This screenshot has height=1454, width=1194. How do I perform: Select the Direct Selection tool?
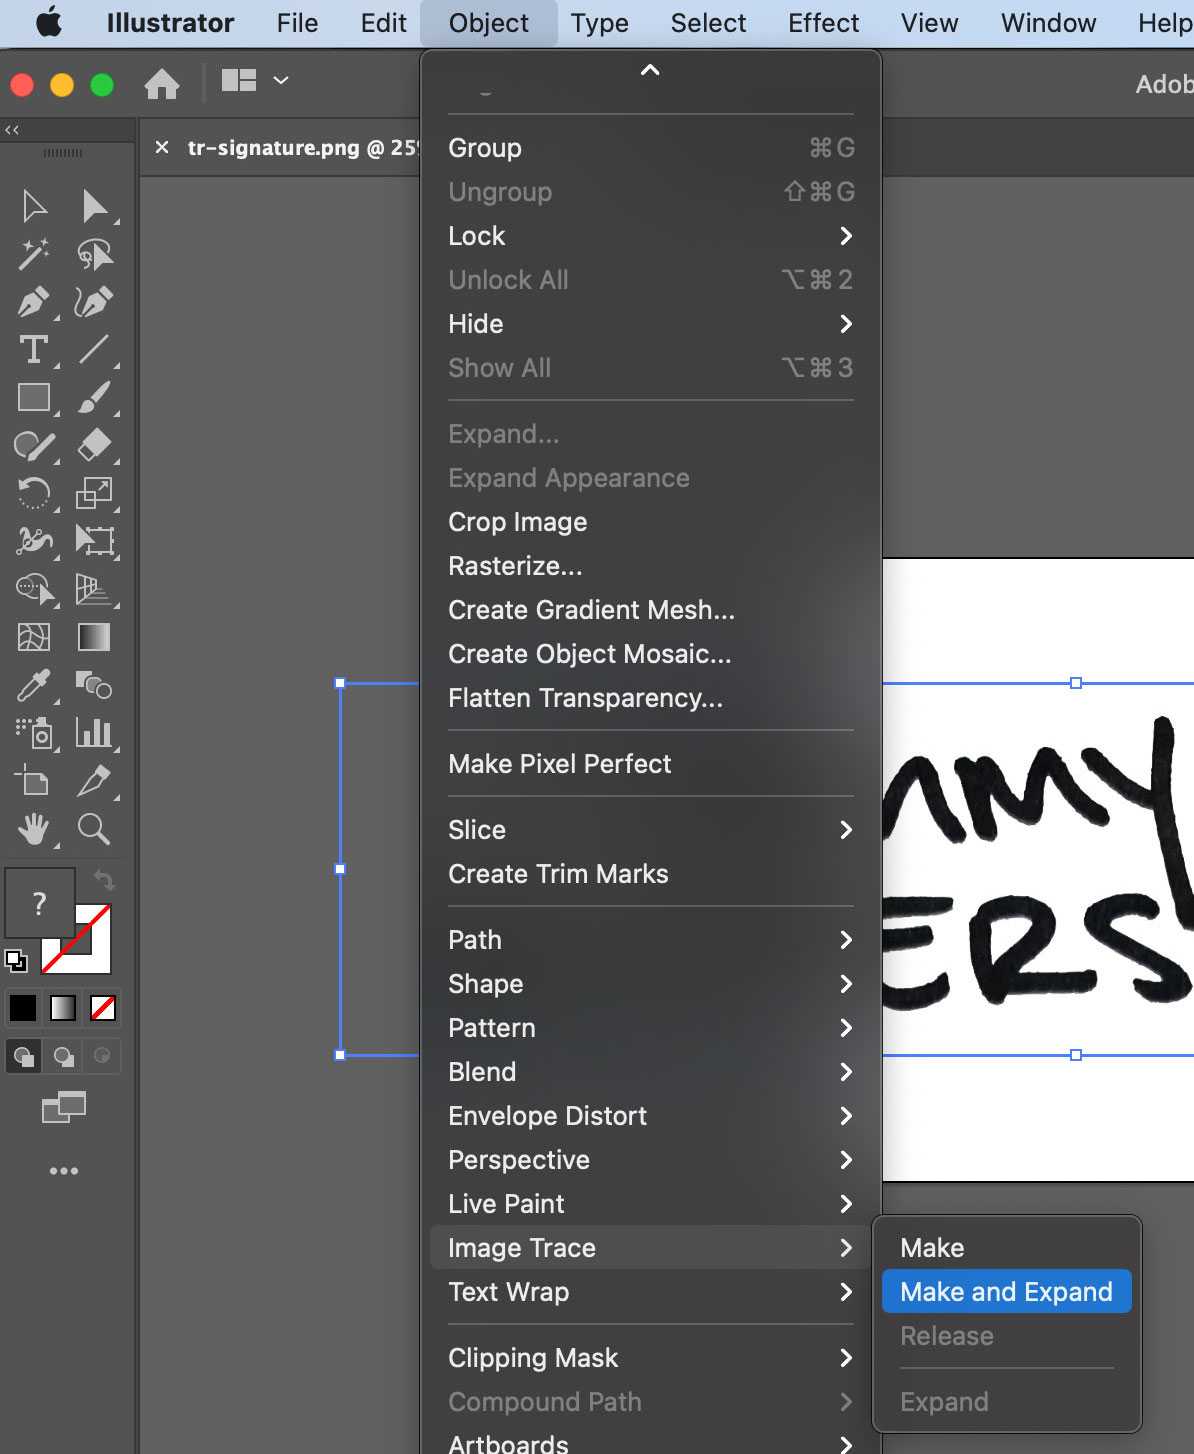tap(95, 206)
